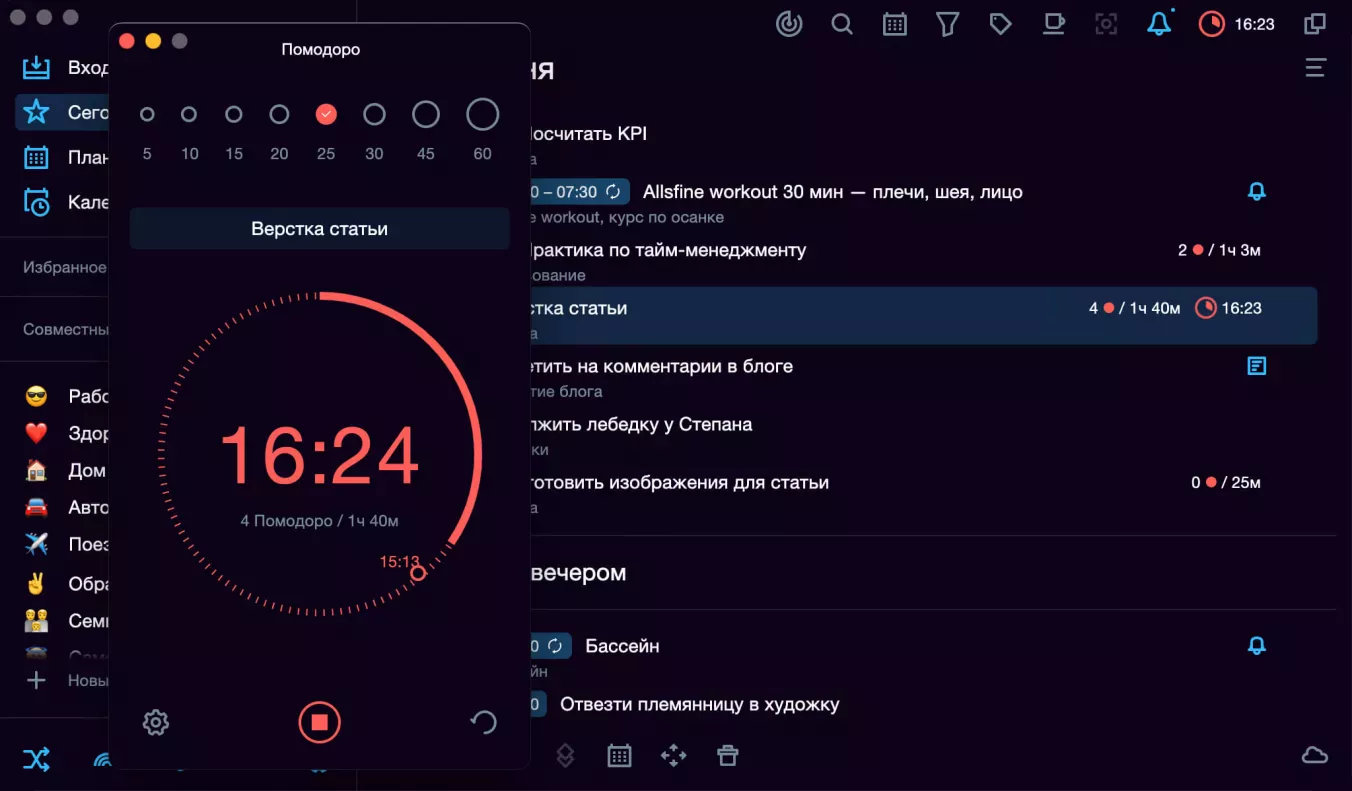Select the Allsfine workout 30 мин task

click(832, 192)
